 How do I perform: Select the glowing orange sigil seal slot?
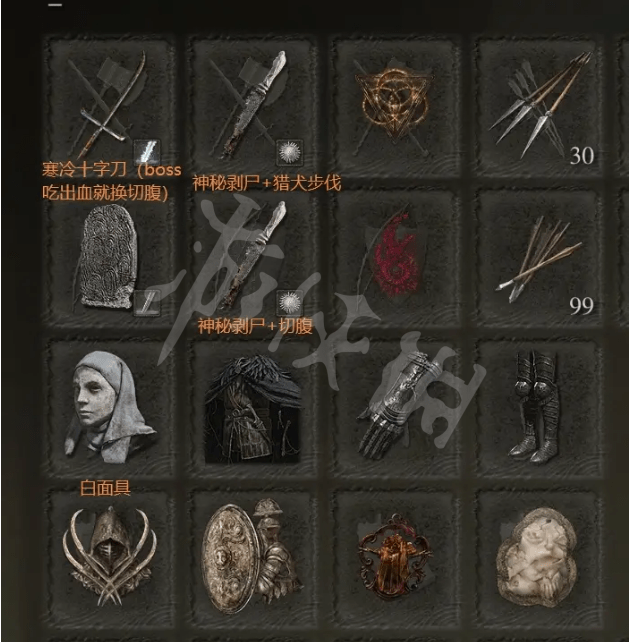click(394, 106)
